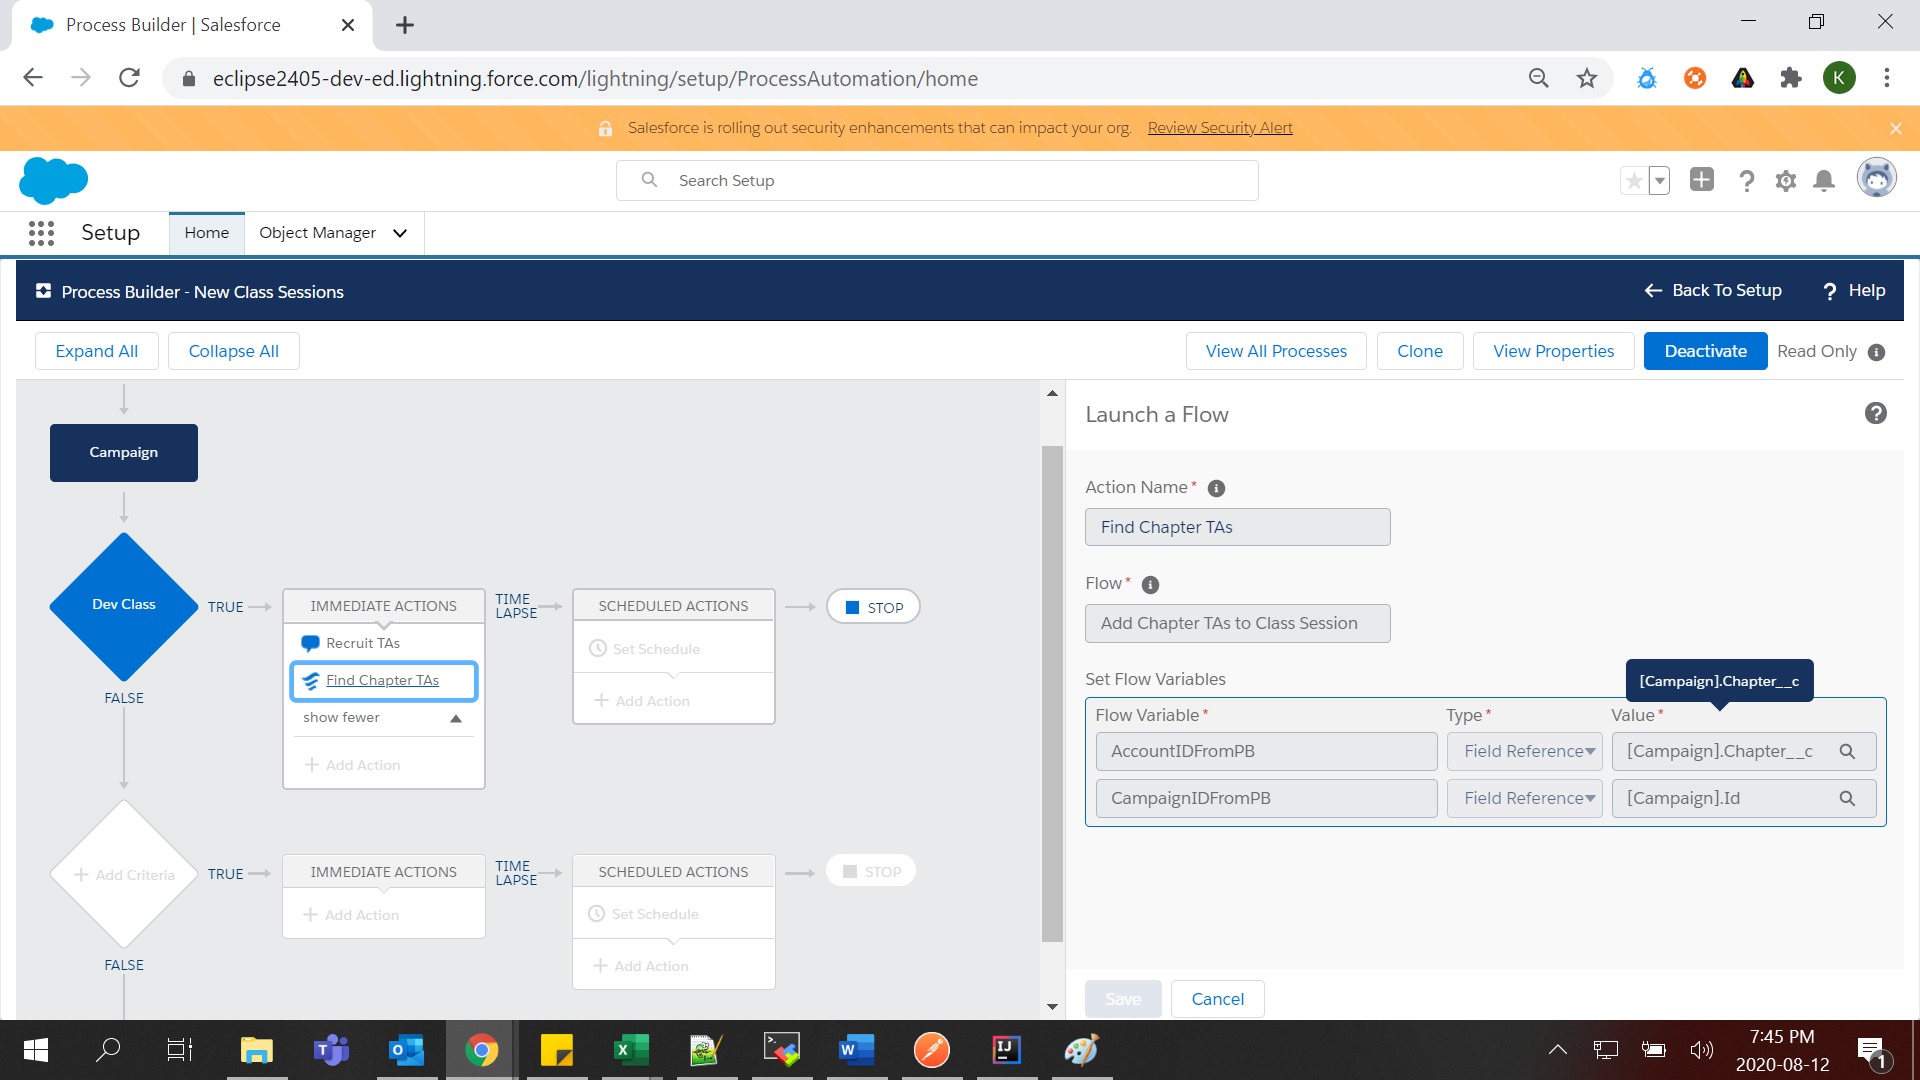Viewport: 1920px width, 1080px height.
Task: Open the AccountIDFromPB Type dropdown
Action: (x=1525, y=752)
